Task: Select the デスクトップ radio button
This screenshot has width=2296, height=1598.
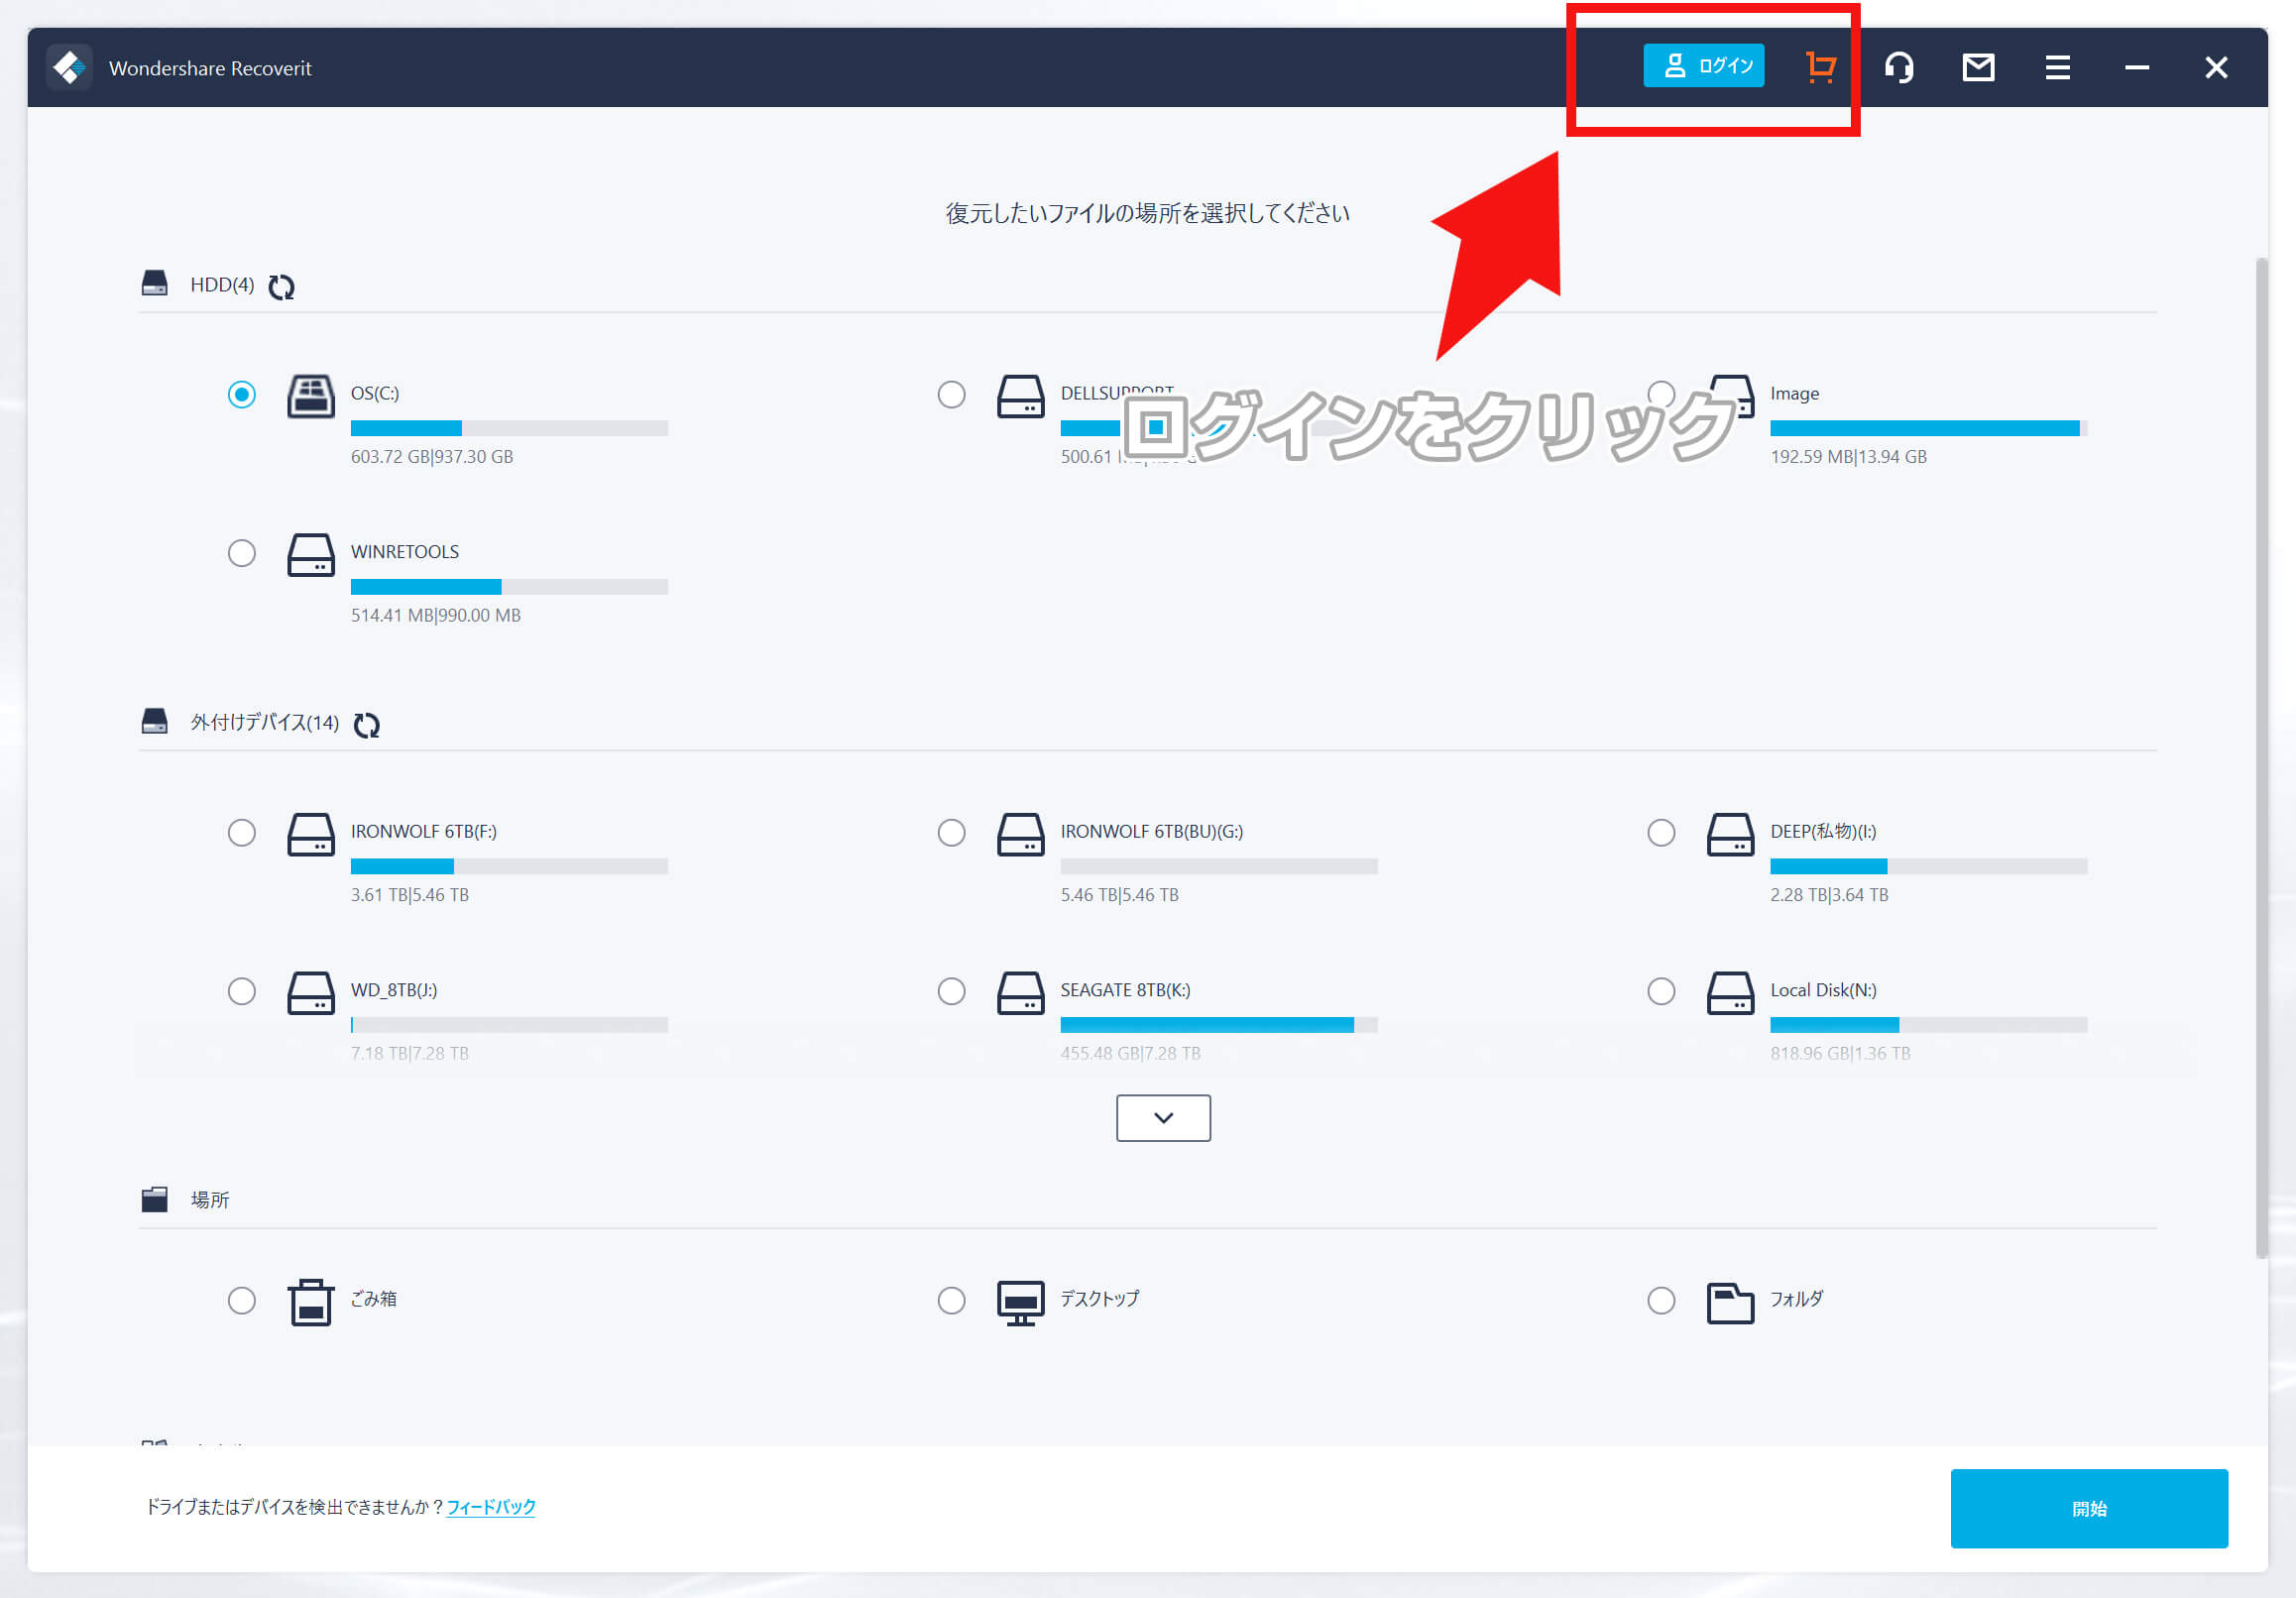Action: pos(951,1301)
